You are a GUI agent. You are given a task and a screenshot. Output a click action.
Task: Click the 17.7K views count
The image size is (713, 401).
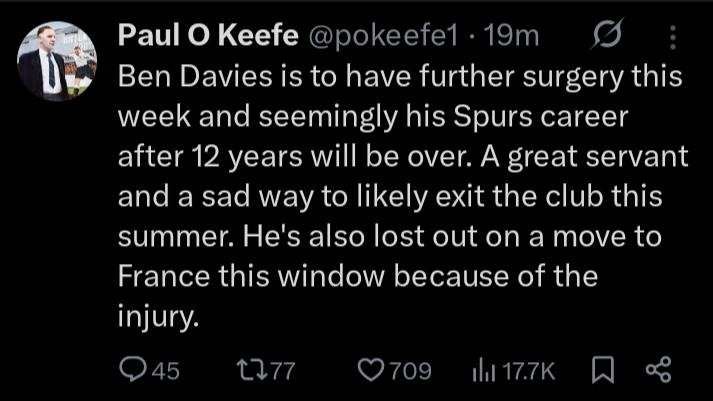(x=526, y=371)
